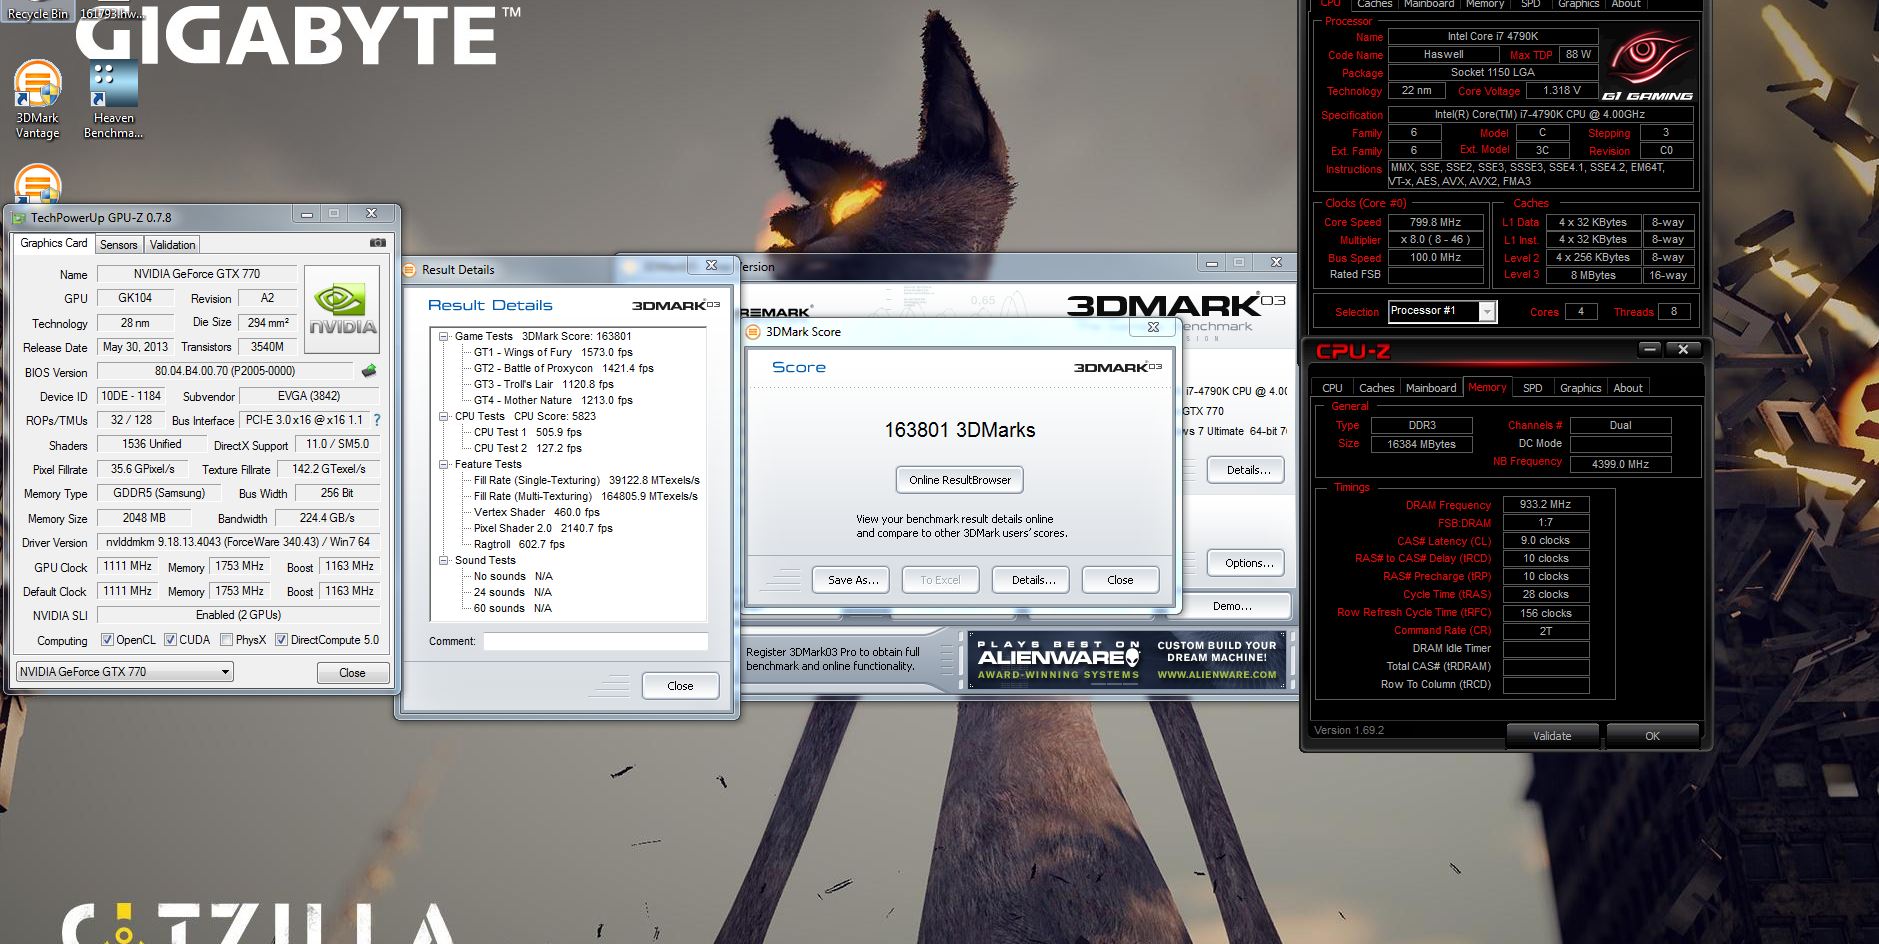Screen dimensions: 1879x944
Task: Click the Alienware advertisement banner
Action: (x=1127, y=660)
